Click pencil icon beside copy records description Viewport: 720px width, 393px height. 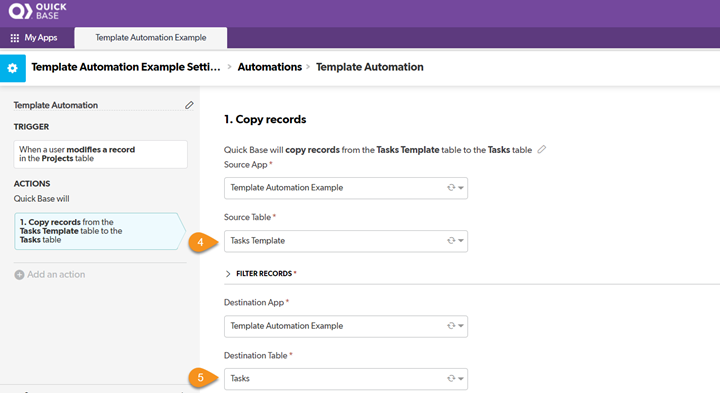pos(542,149)
